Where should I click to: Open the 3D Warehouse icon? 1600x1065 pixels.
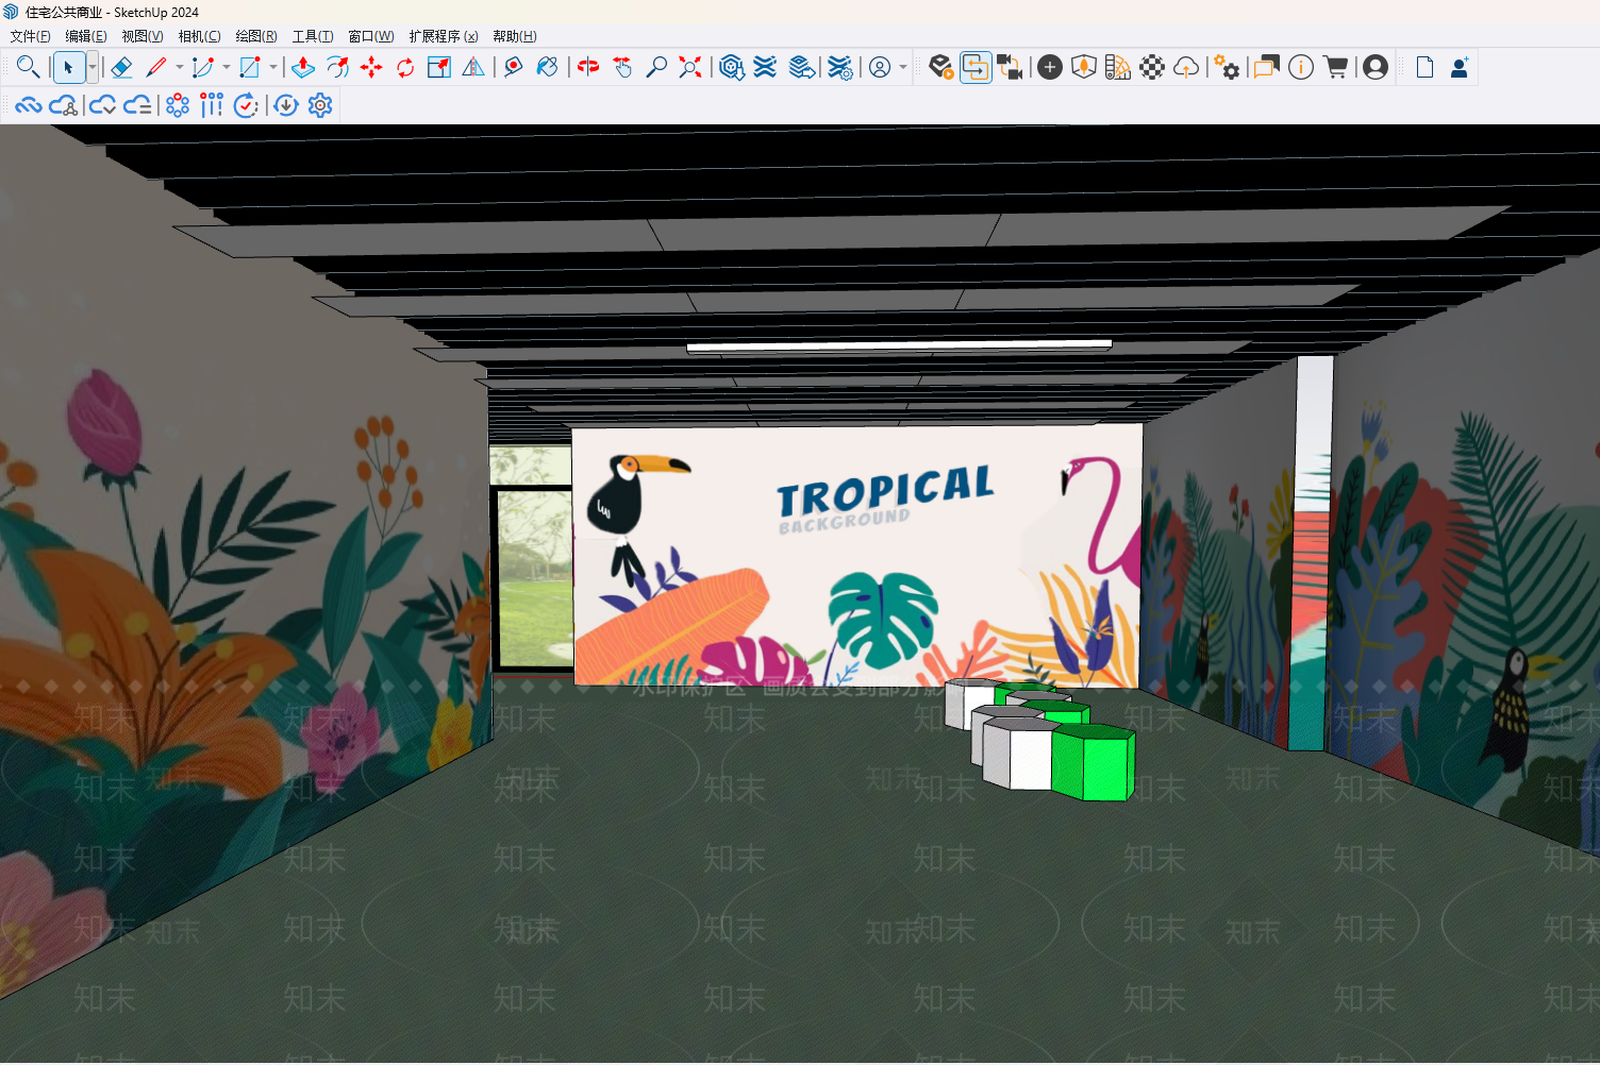(x=731, y=67)
